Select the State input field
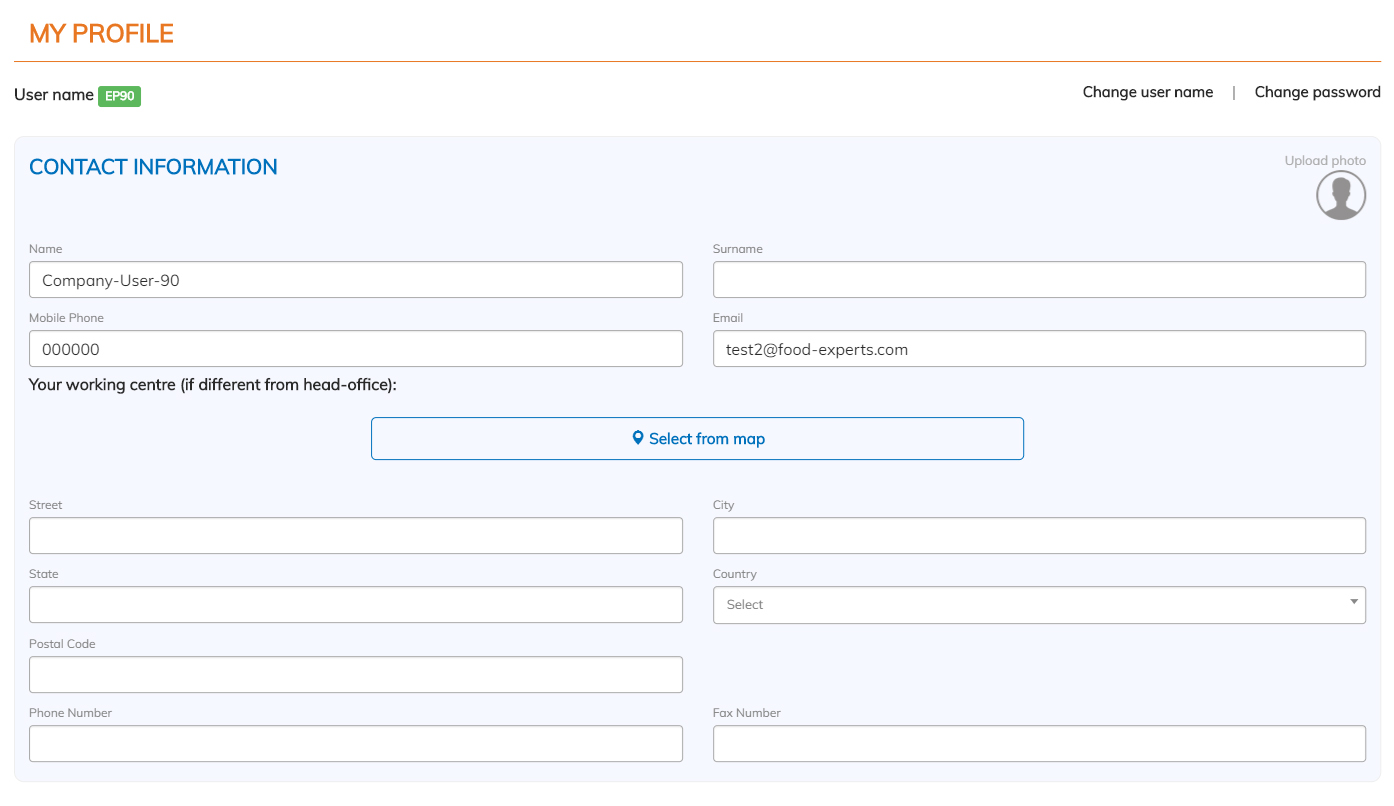The width and height of the screenshot is (1394, 806). click(x=355, y=605)
